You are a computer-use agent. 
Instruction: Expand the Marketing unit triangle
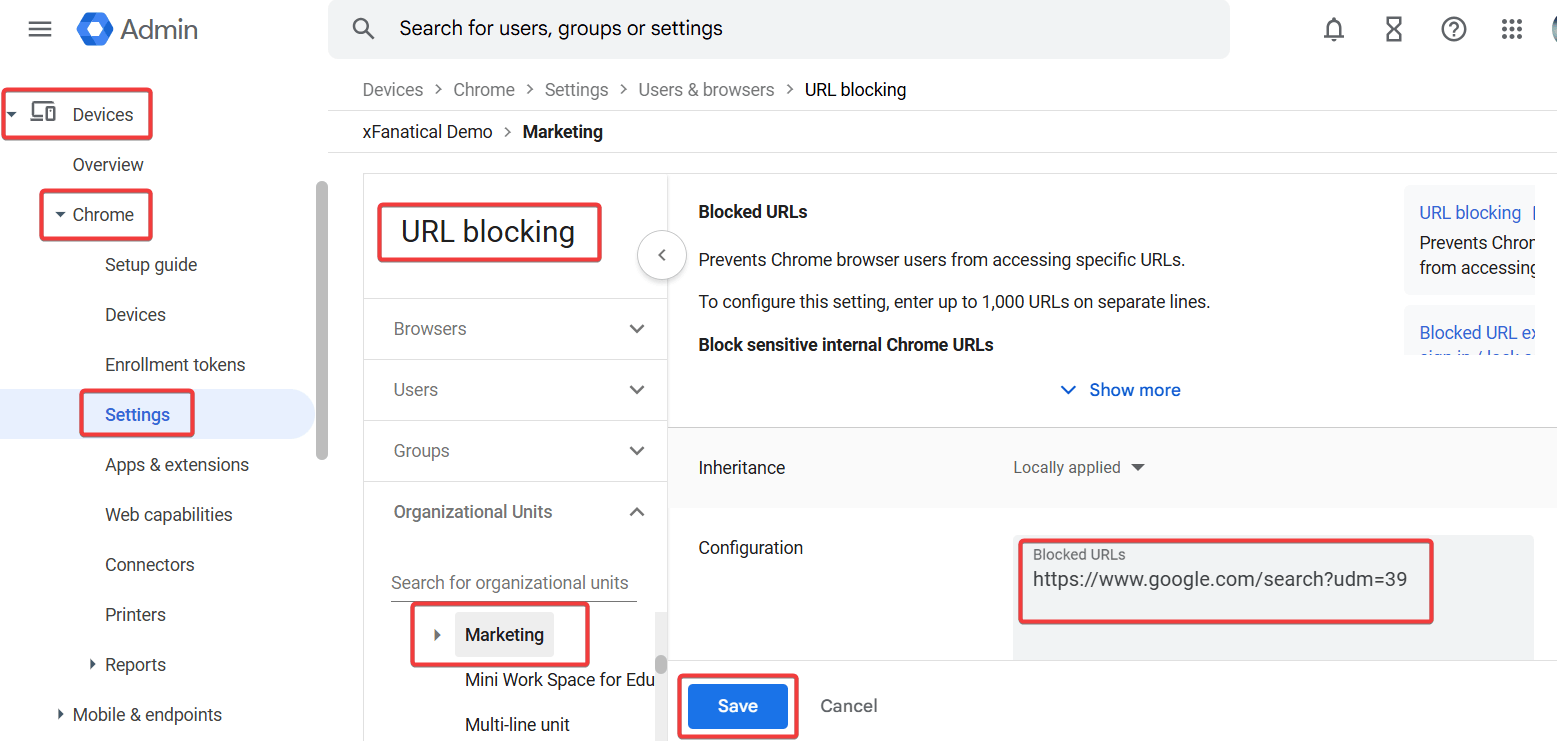tap(437, 635)
